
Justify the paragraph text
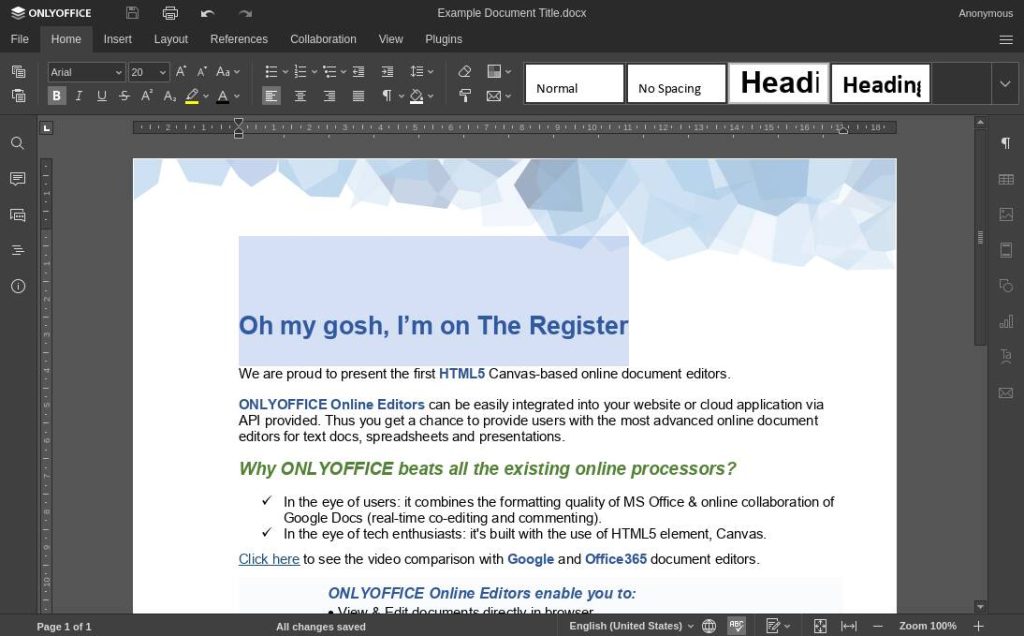point(358,96)
